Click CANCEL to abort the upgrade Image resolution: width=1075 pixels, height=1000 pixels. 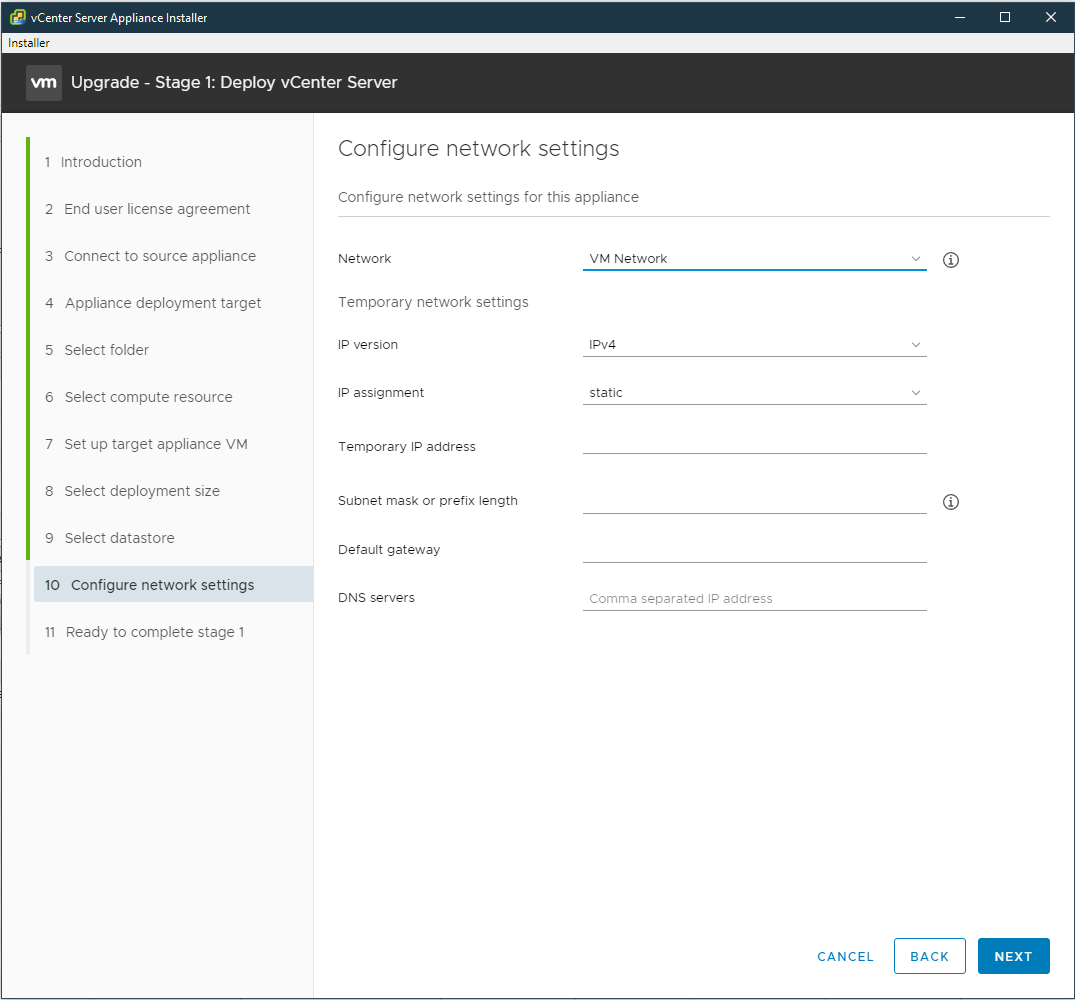click(x=845, y=956)
